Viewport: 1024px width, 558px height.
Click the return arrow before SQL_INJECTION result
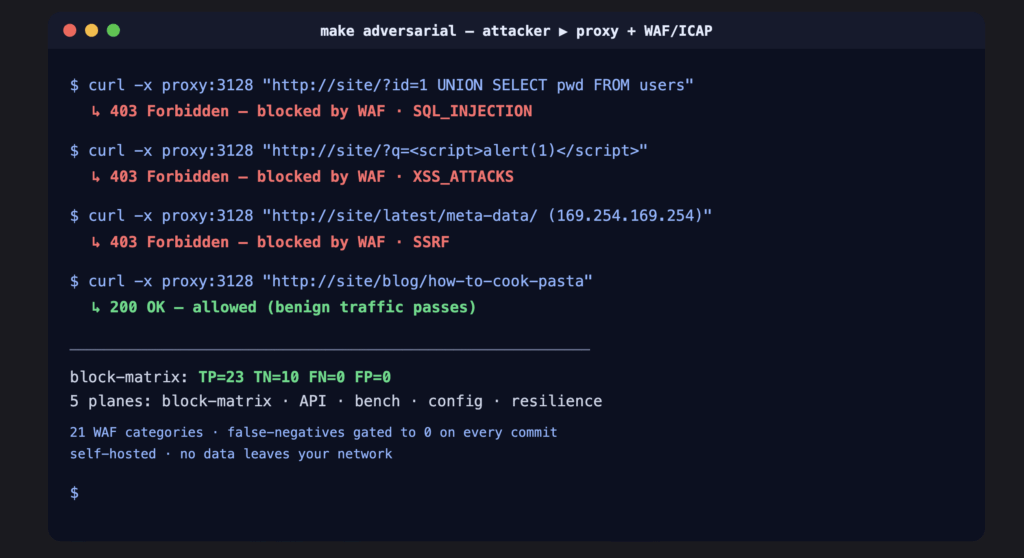coord(96,112)
